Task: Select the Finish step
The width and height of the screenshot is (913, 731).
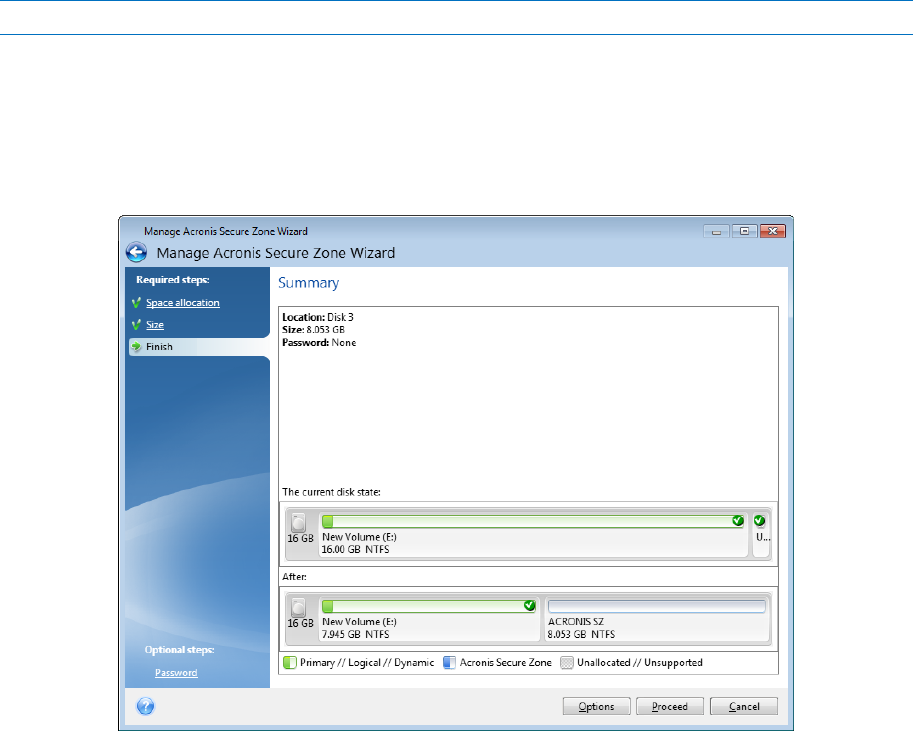Action: (x=199, y=347)
